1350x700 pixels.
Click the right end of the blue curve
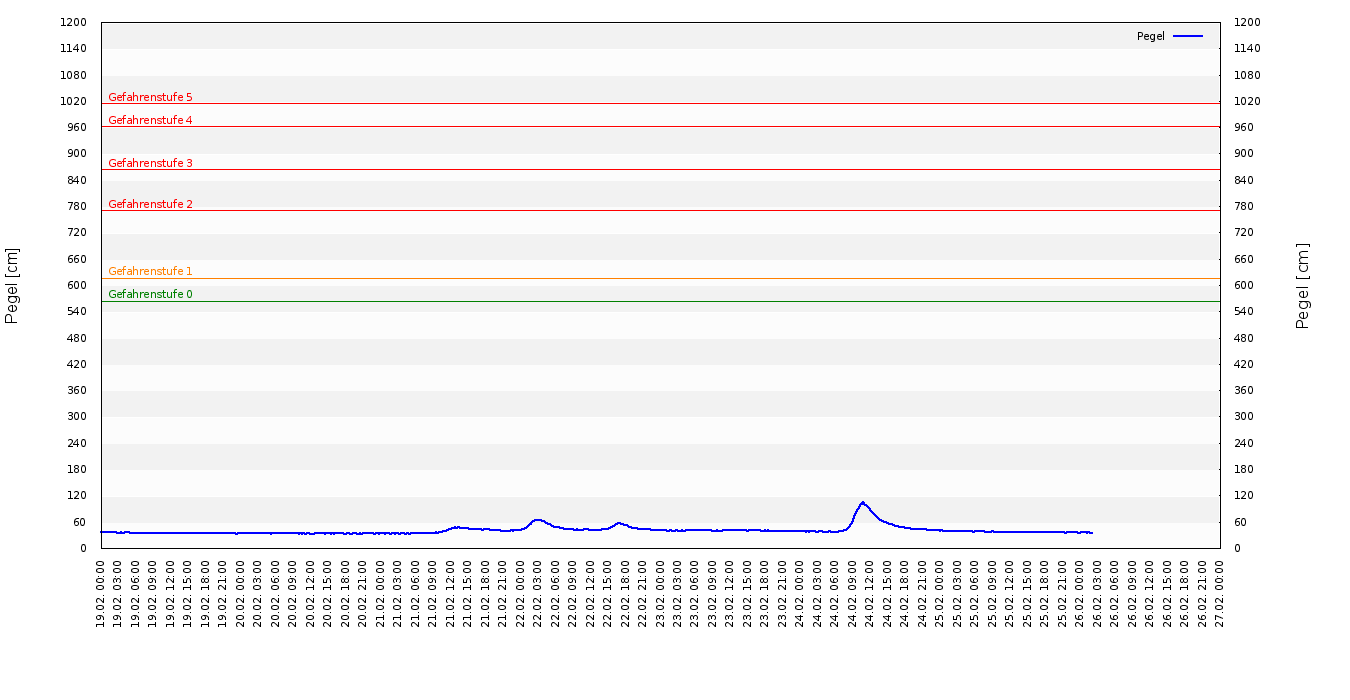click(1092, 533)
